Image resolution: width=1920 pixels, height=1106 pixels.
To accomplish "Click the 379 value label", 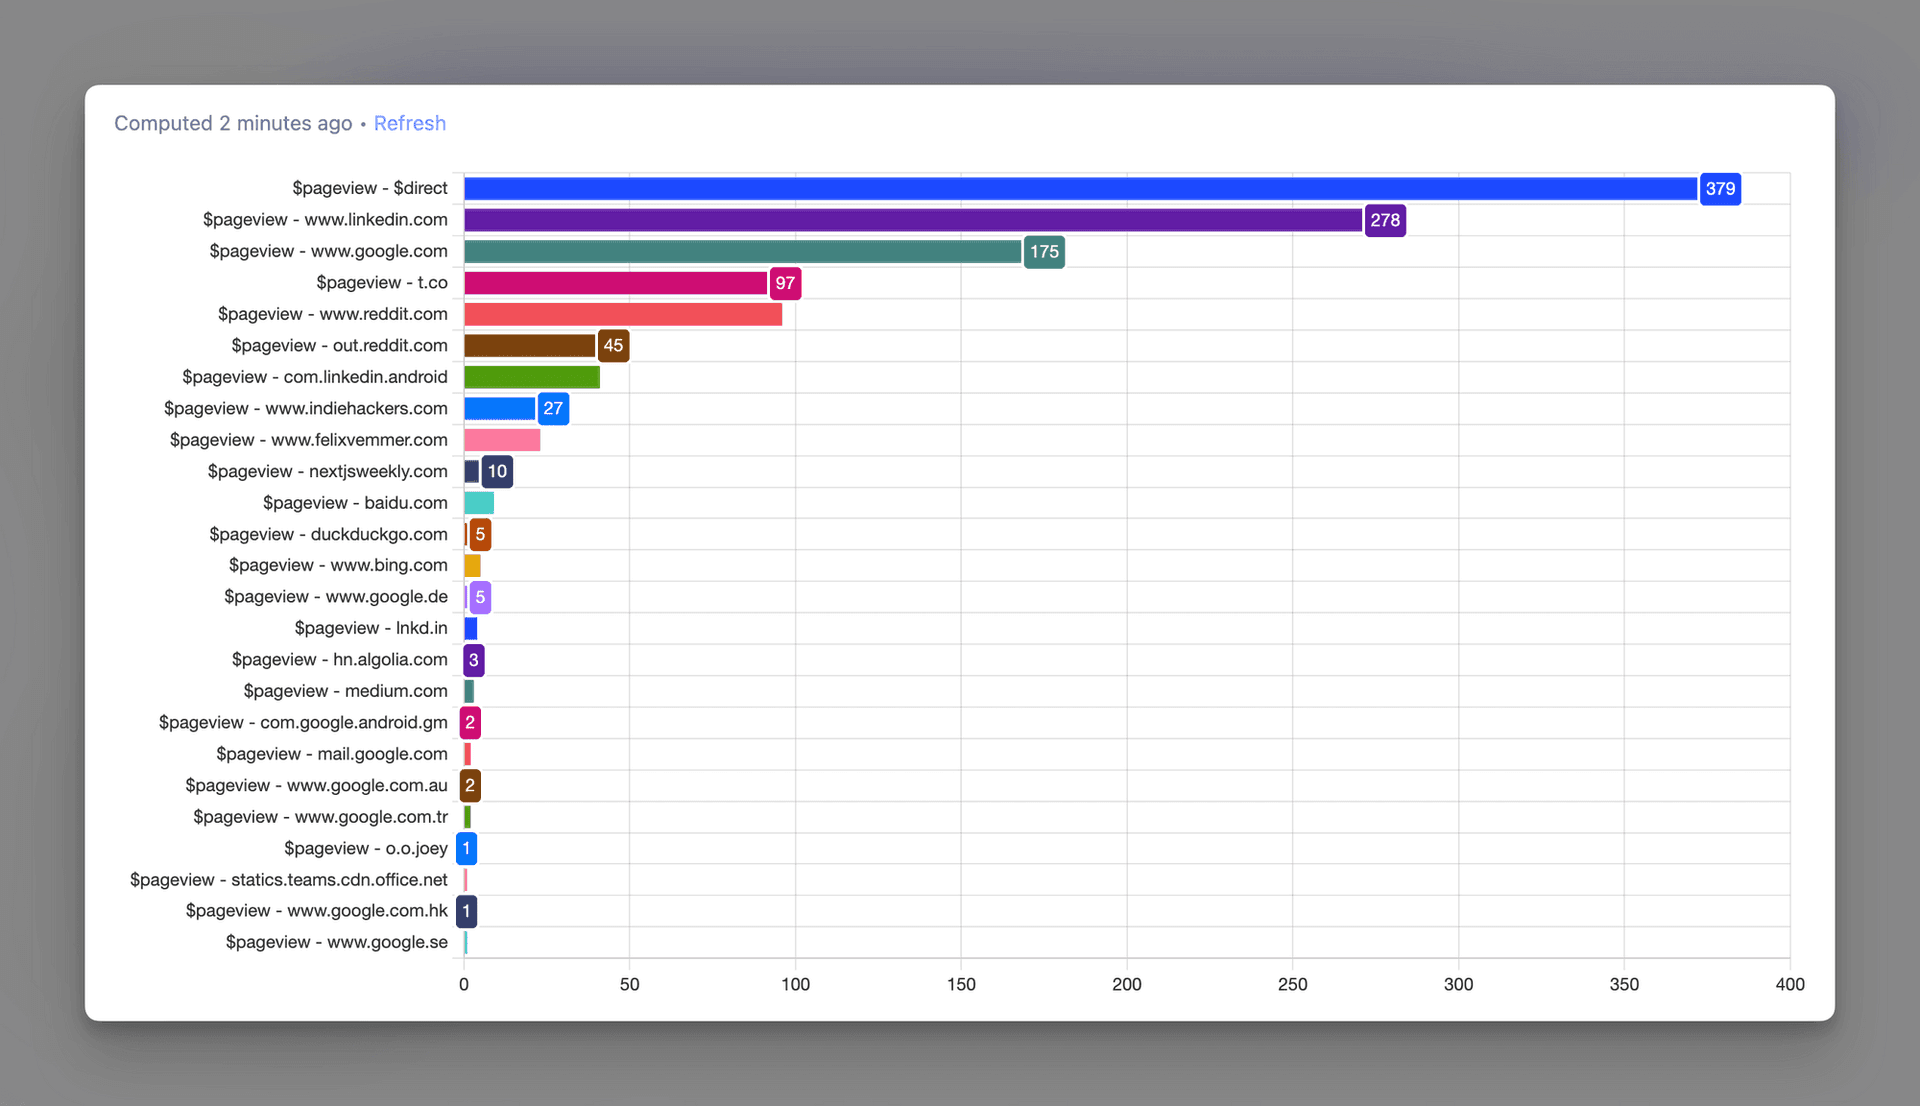I will (x=1720, y=189).
